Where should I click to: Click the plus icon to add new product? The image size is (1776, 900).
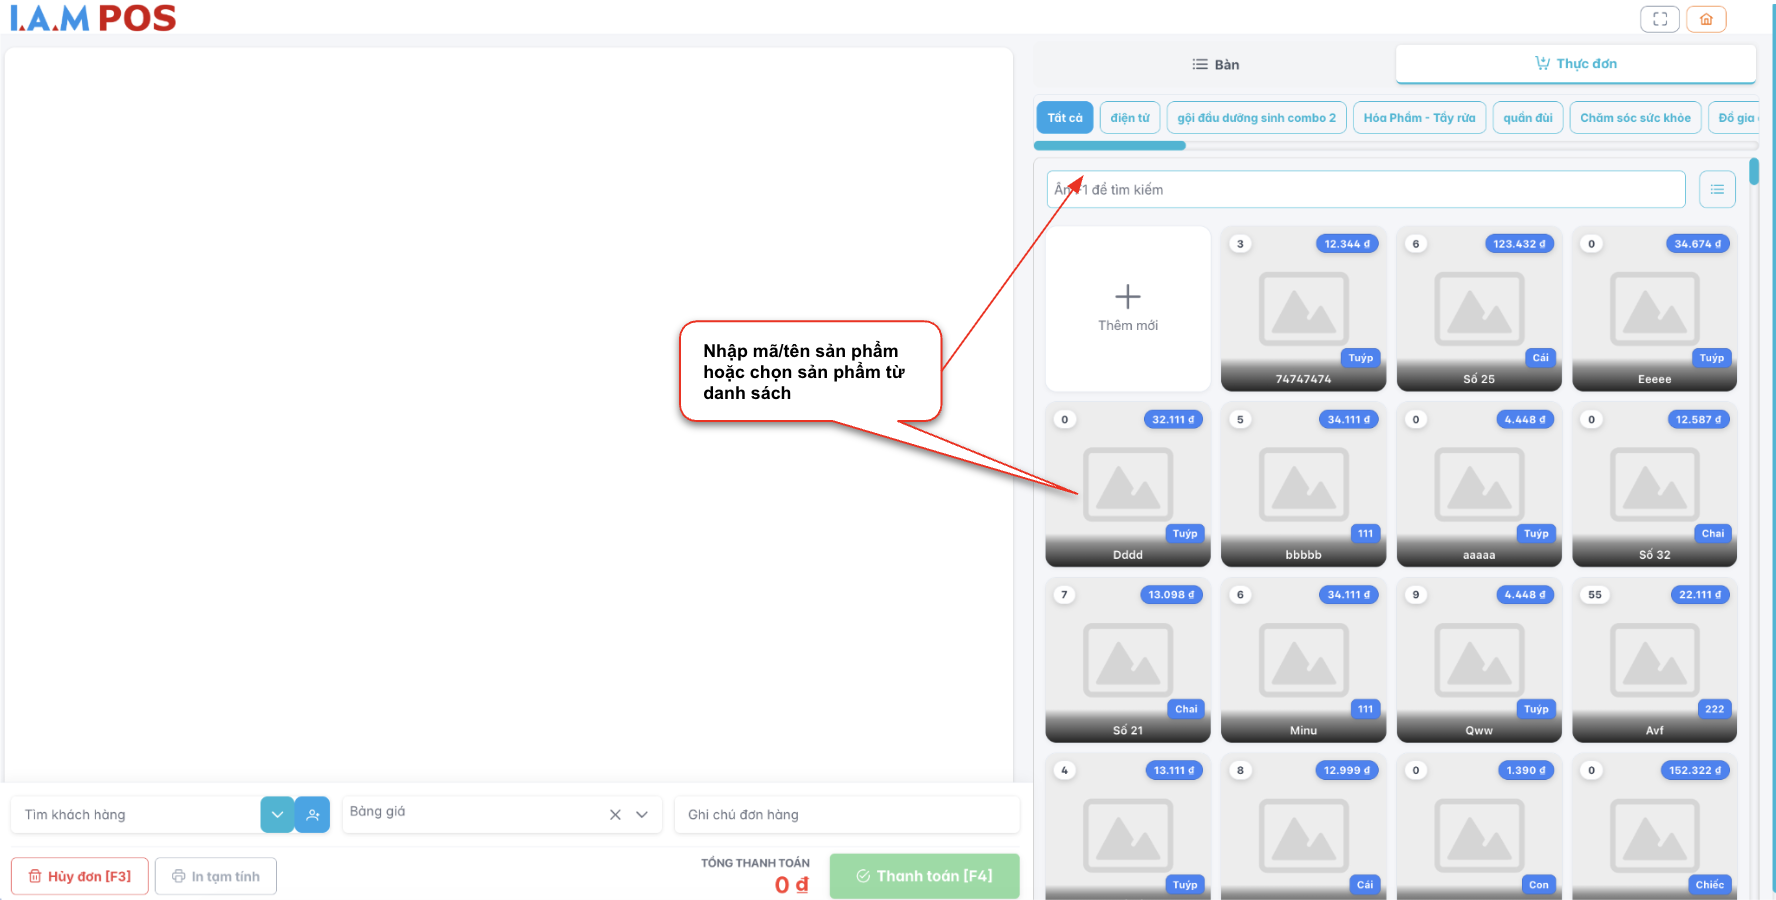(1127, 297)
